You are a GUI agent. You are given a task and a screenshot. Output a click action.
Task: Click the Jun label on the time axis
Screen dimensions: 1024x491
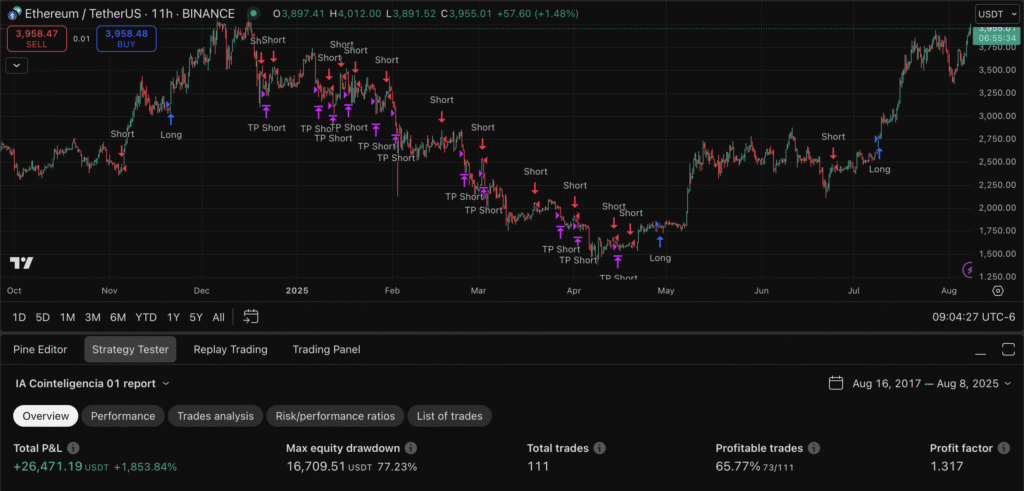761,291
